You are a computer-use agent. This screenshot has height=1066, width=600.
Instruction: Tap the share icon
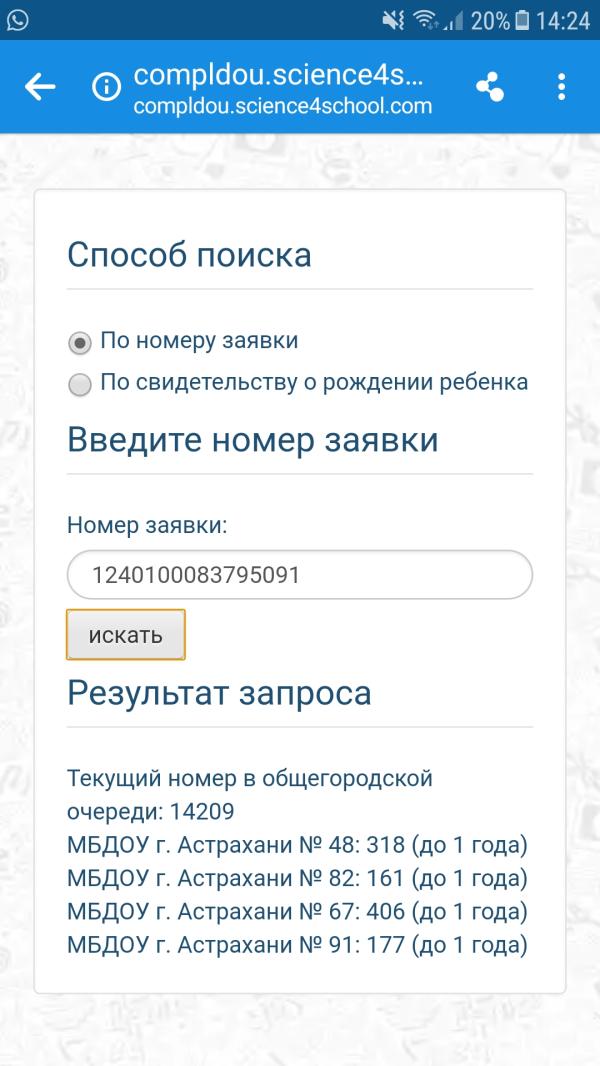[490, 88]
